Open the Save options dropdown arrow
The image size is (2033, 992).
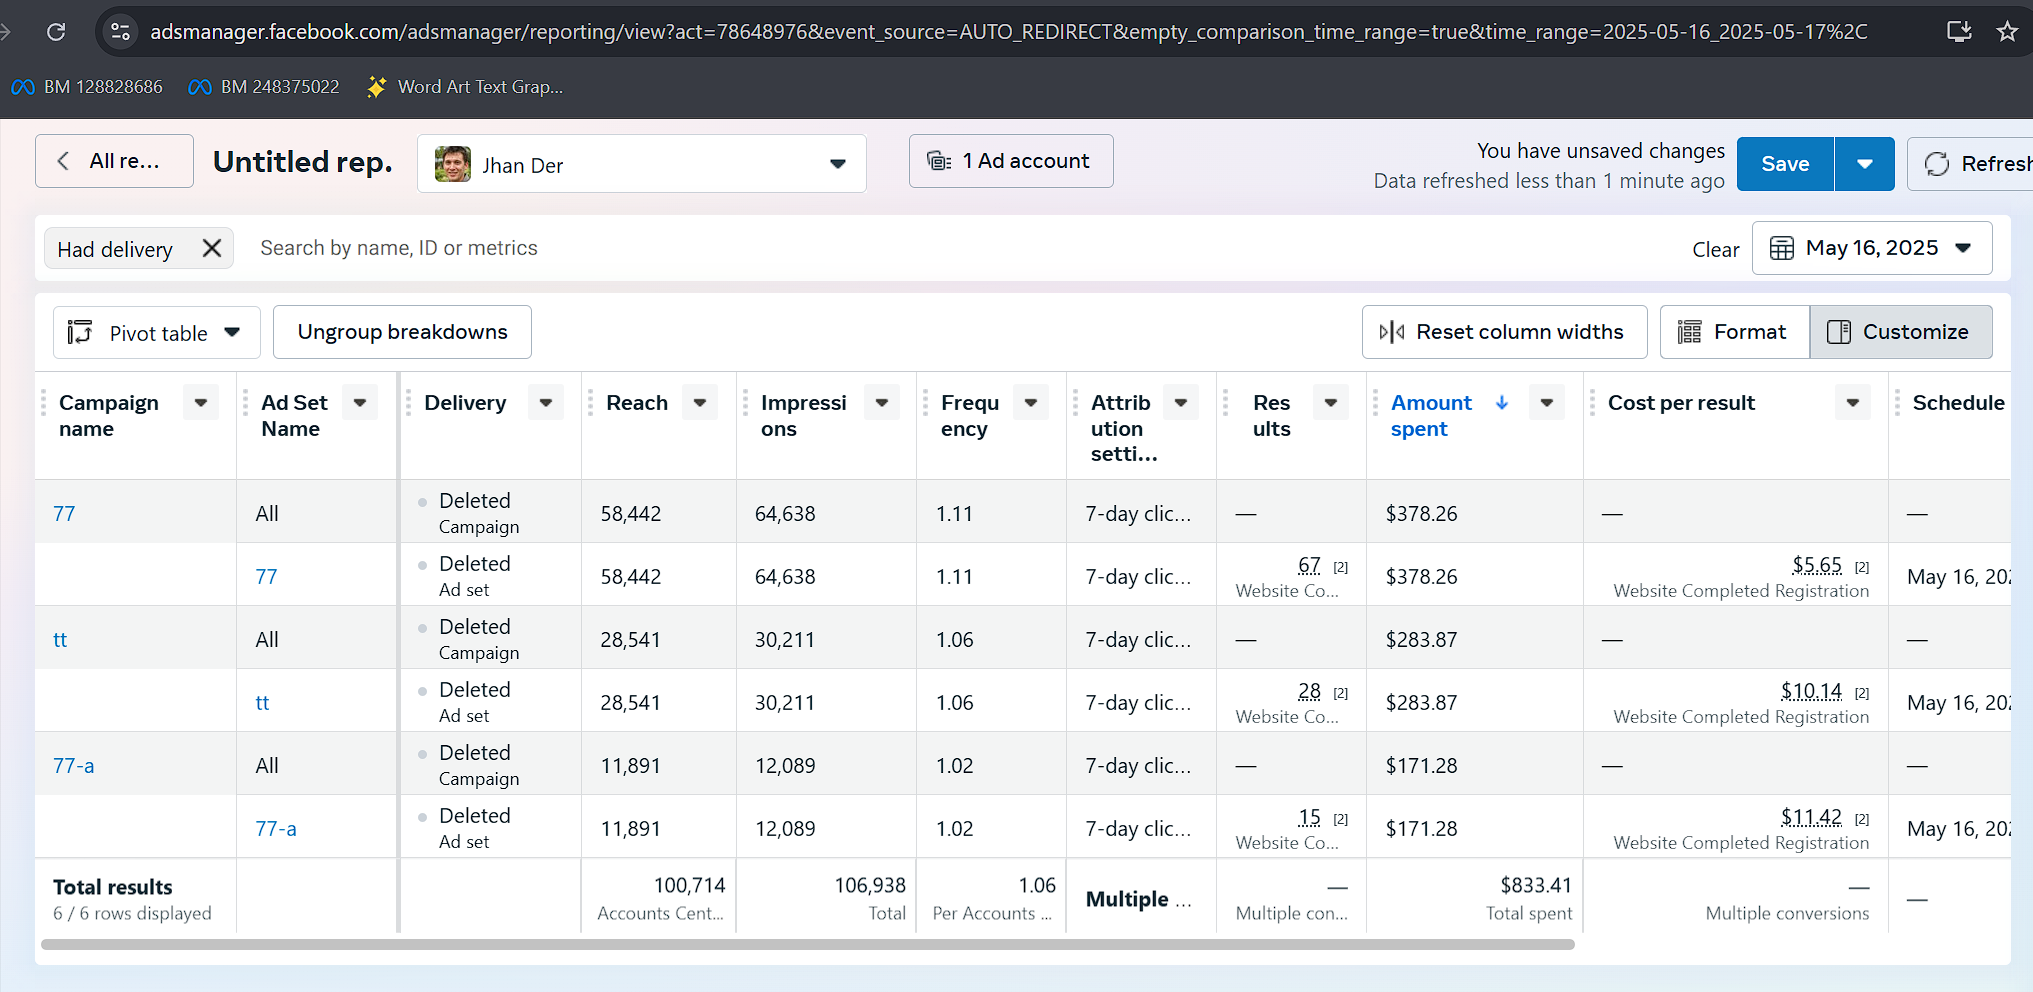pyautogui.click(x=1864, y=164)
